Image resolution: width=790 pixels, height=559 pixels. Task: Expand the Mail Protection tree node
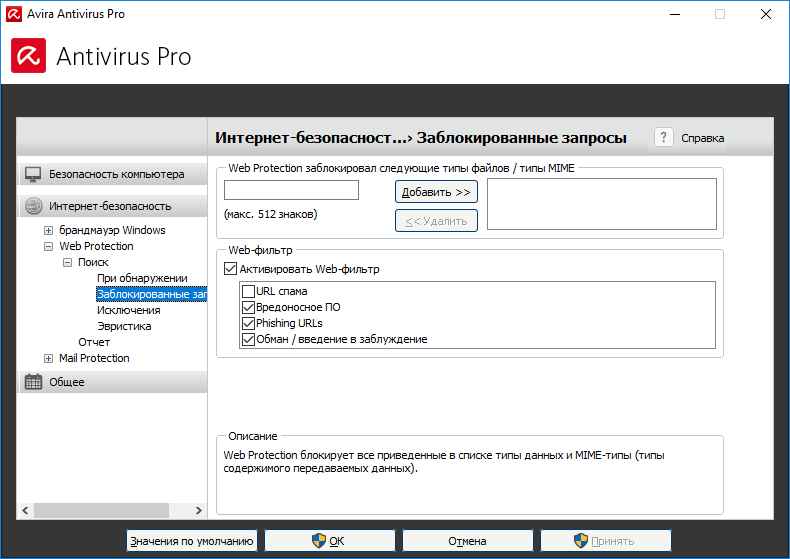coord(48,359)
